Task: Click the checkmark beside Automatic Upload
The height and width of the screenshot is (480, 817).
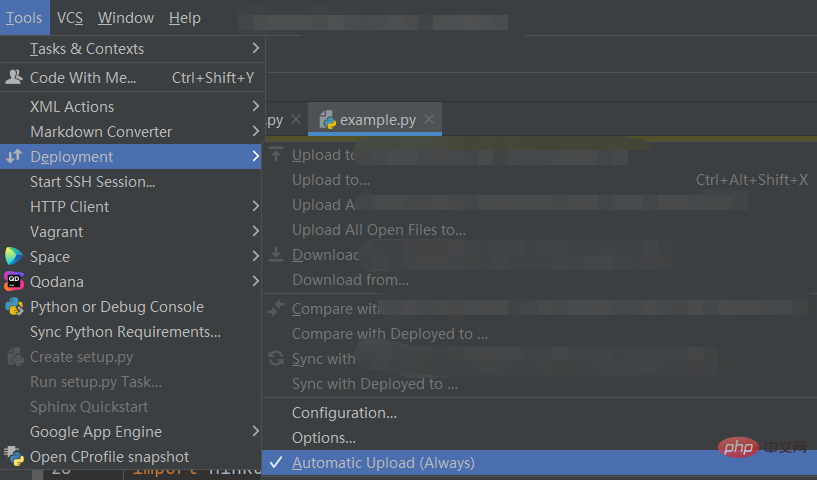Action: [x=276, y=463]
